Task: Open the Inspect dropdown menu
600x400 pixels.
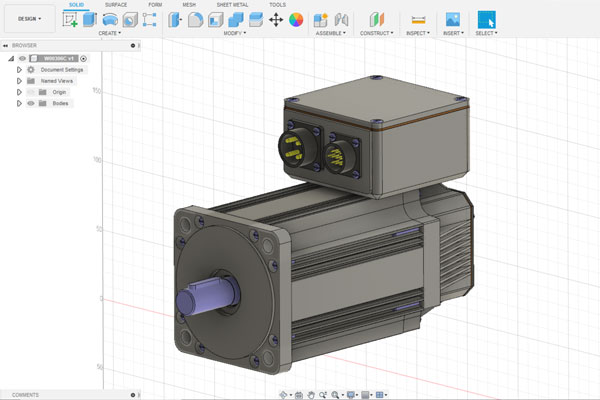Action: [418, 33]
